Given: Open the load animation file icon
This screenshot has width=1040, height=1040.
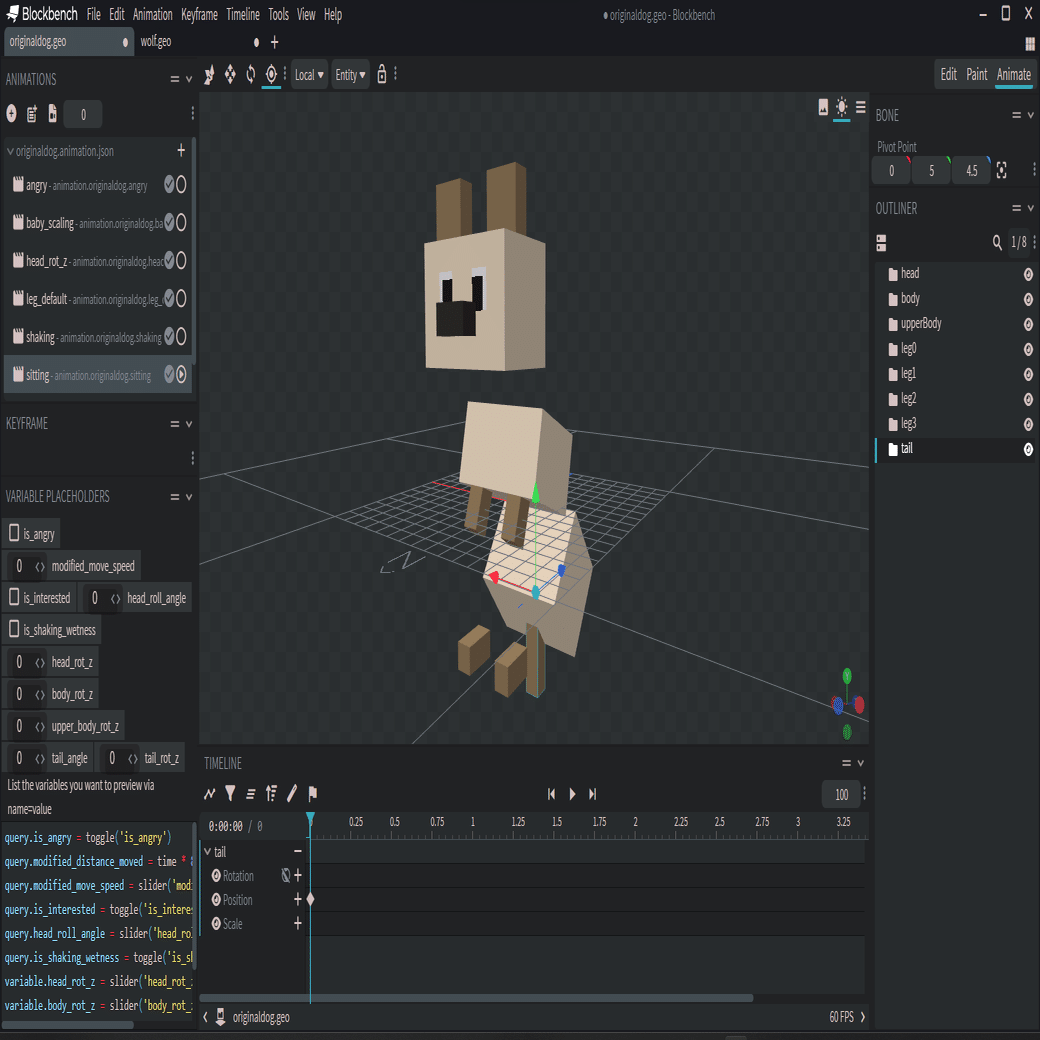Looking at the screenshot, I should click(32, 114).
